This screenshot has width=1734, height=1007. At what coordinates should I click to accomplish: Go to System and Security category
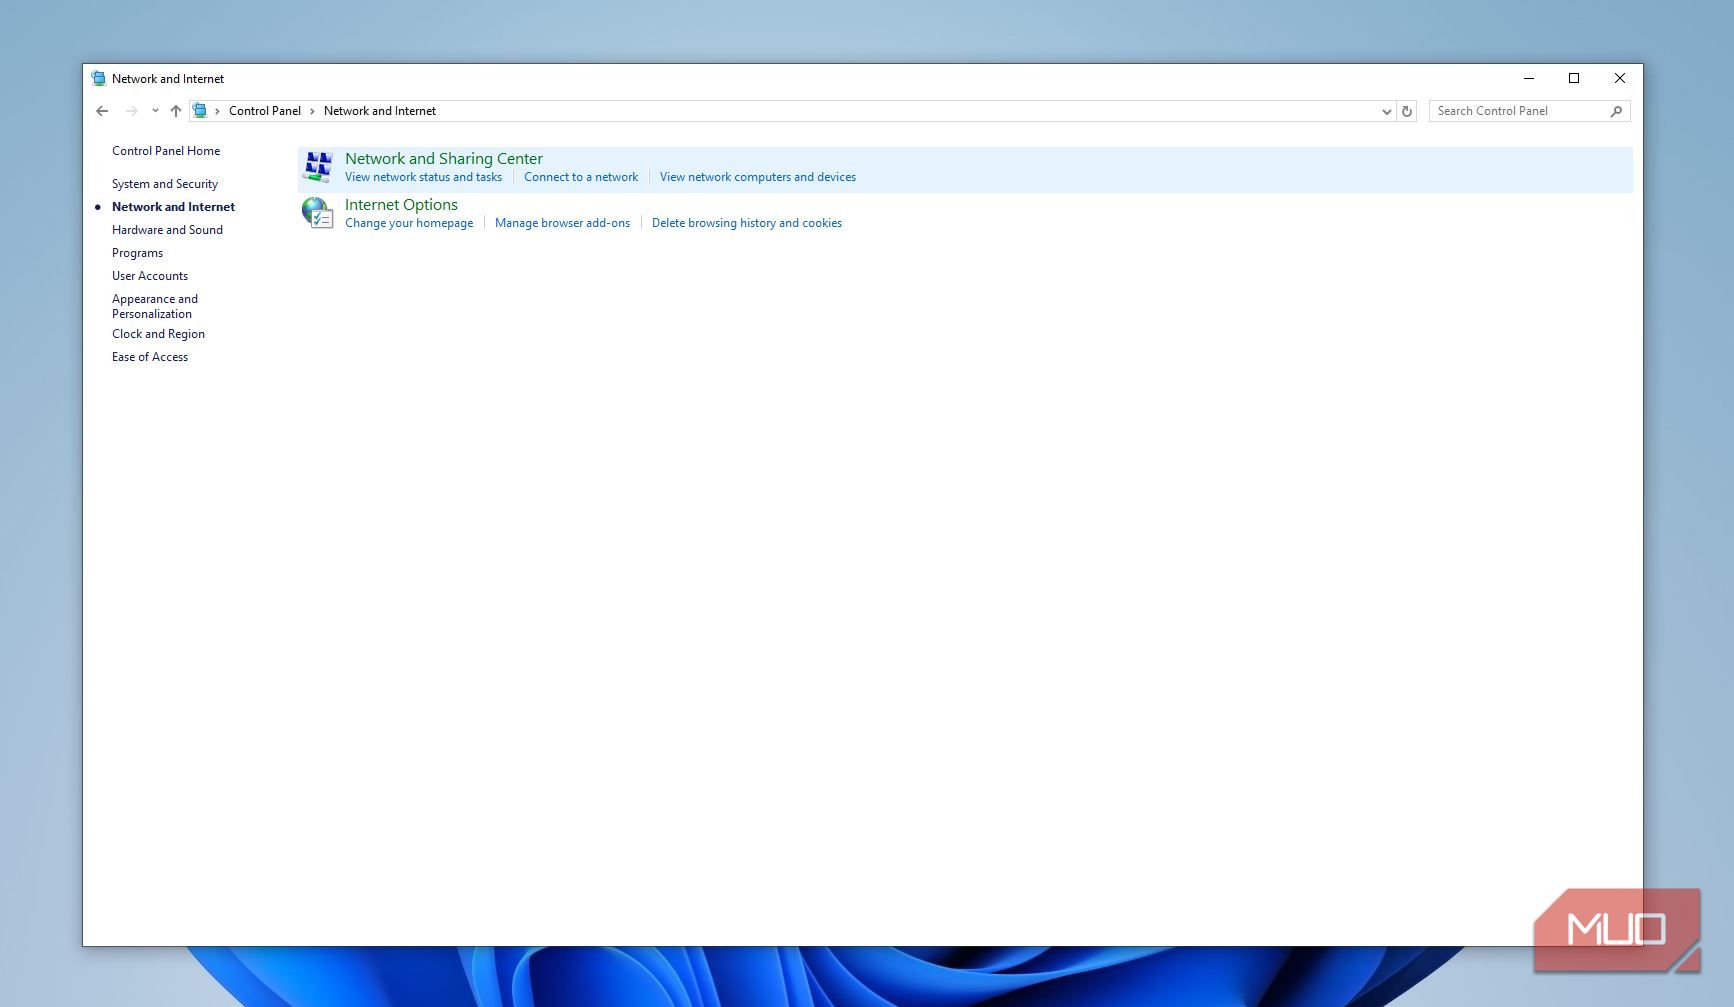pyautogui.click(x=165, y=184)
